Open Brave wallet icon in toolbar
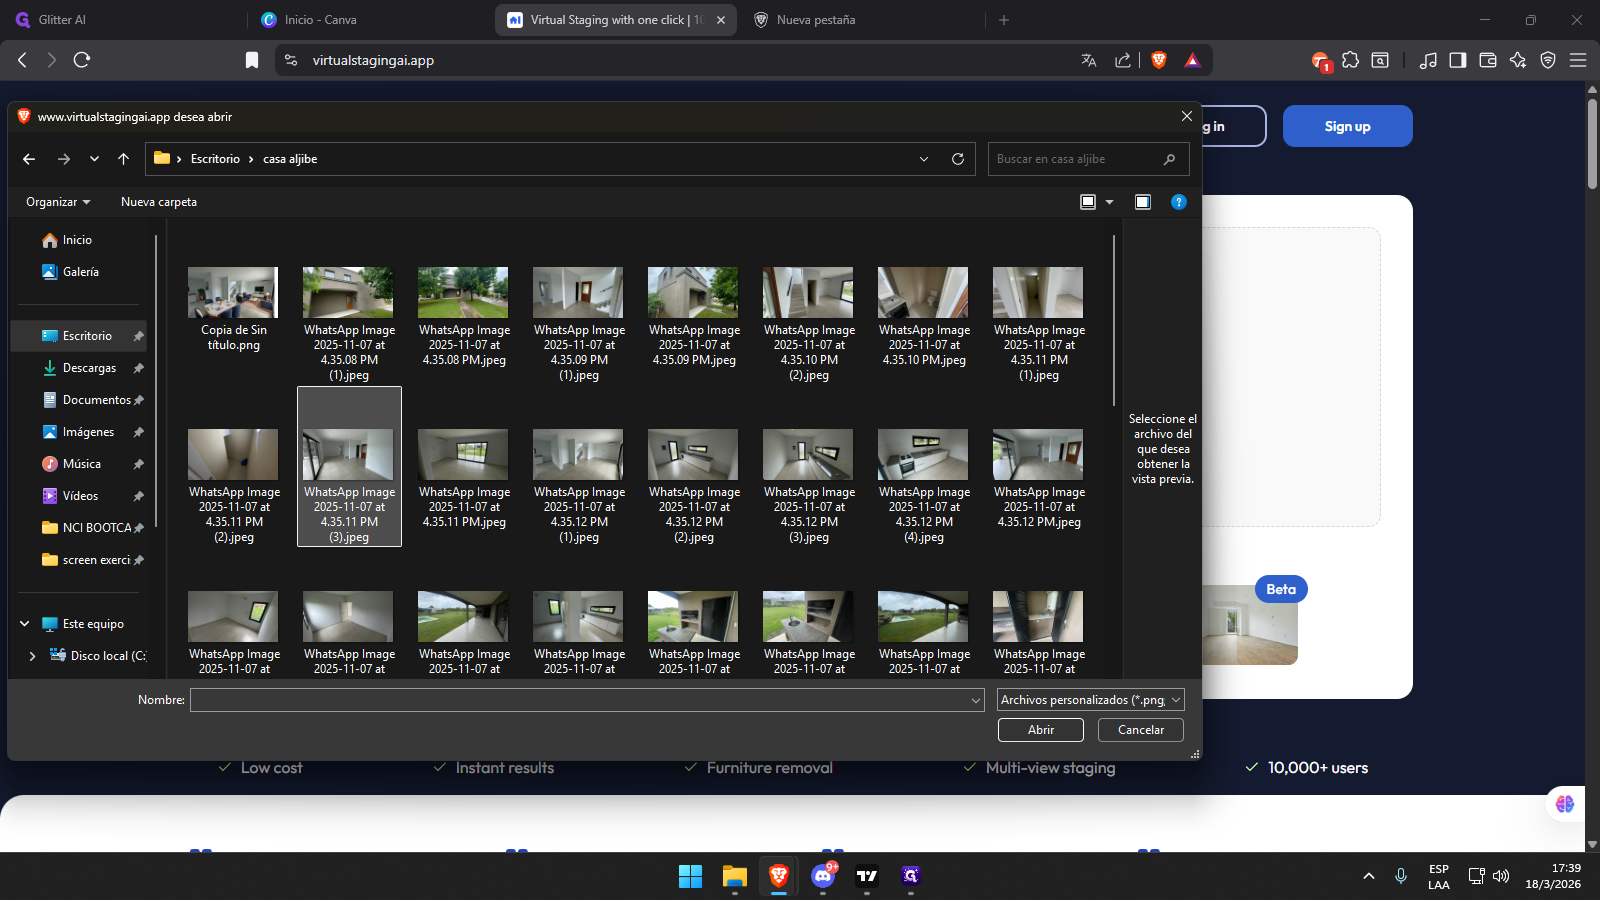The width and height of the screenshot is (1600, 900). [1487, 60]
